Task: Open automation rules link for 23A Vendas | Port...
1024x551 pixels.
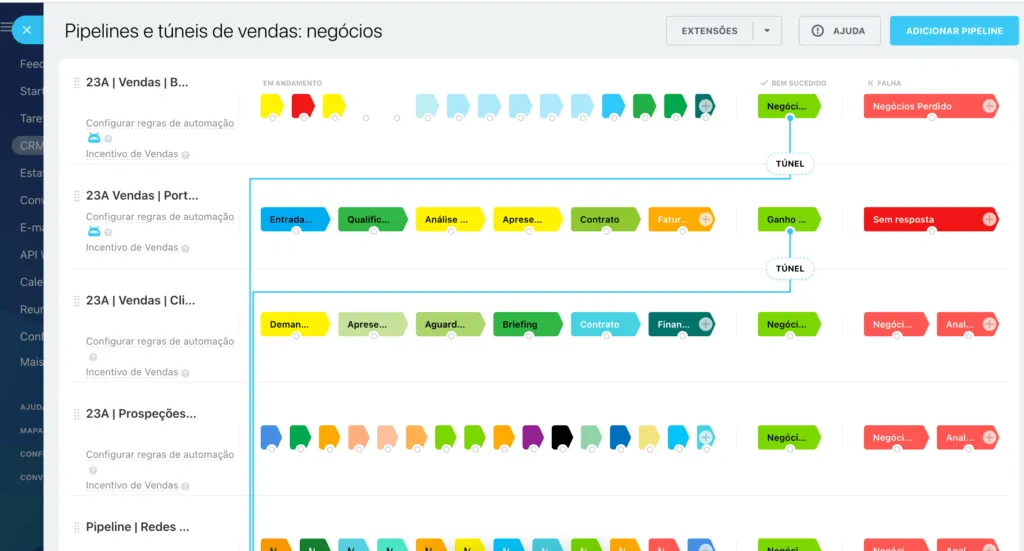Action: (x=160, y=216)
